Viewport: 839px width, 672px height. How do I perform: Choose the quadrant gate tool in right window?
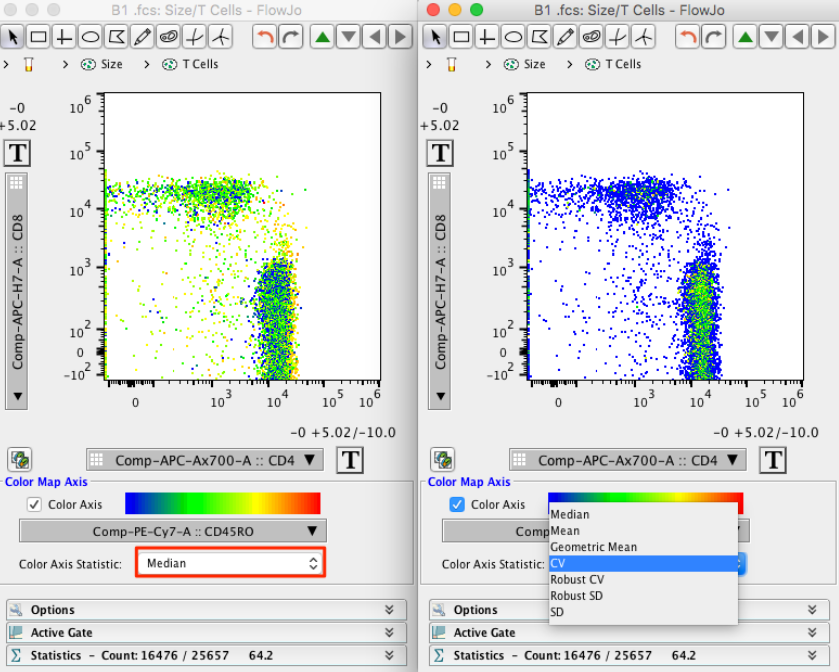[x=487, y=37]
